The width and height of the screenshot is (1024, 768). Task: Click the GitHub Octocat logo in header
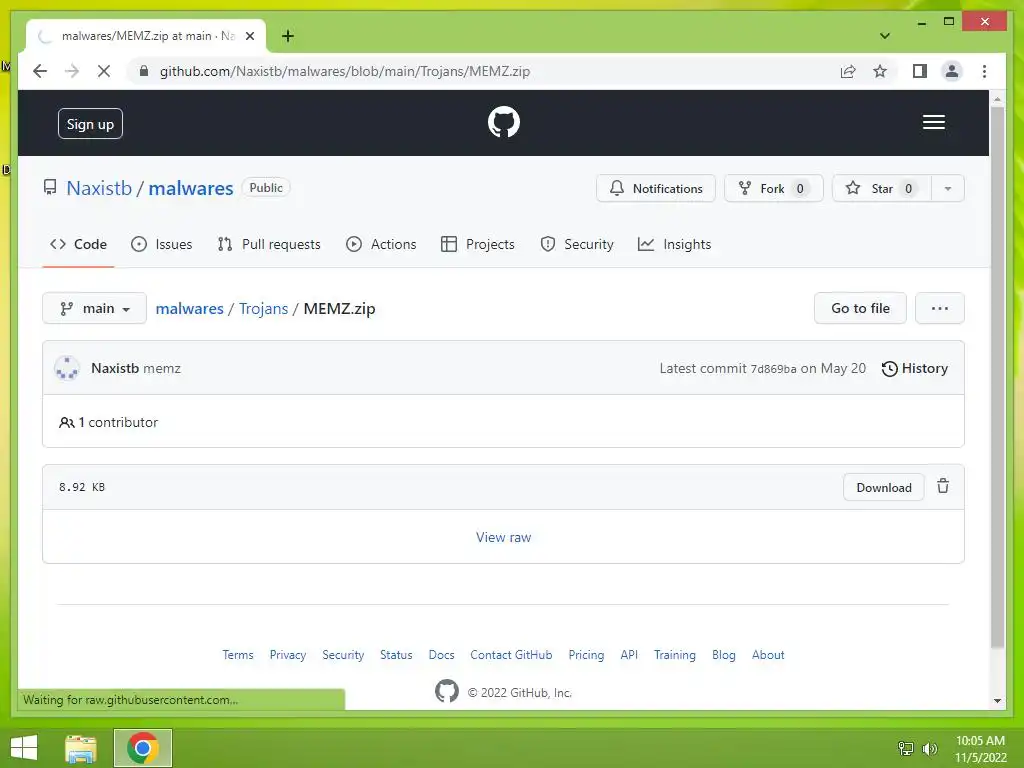click(x=504, y=122)
